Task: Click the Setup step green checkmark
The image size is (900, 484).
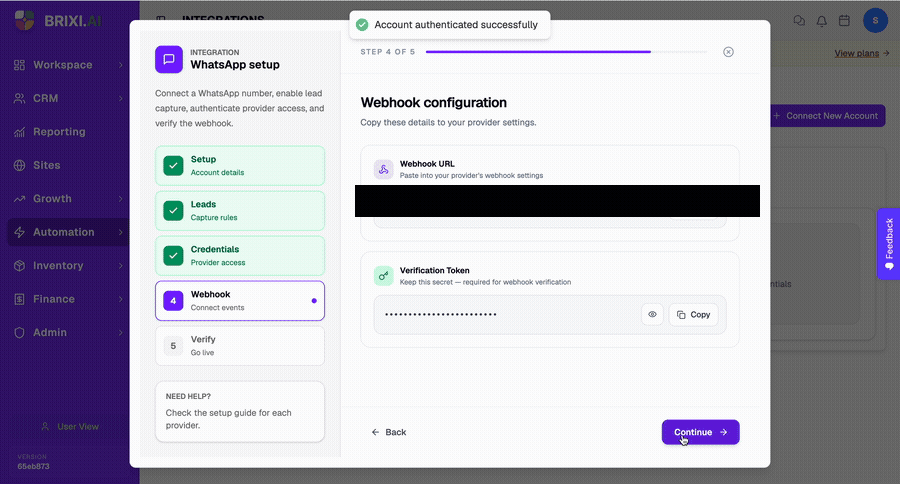Action: click(173, 165)
